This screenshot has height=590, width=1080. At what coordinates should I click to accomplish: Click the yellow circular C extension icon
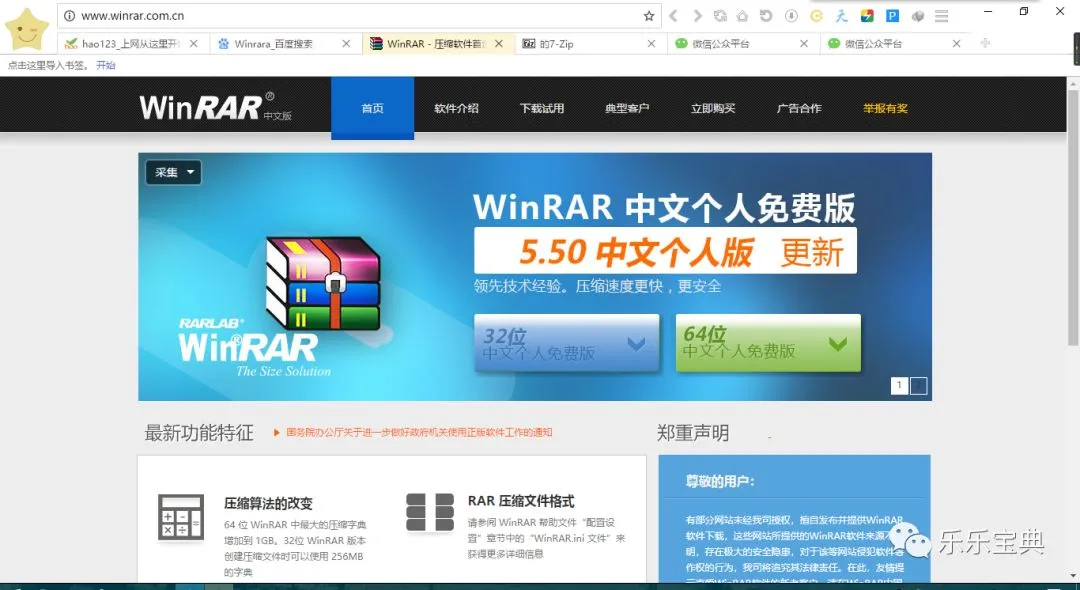816,16
